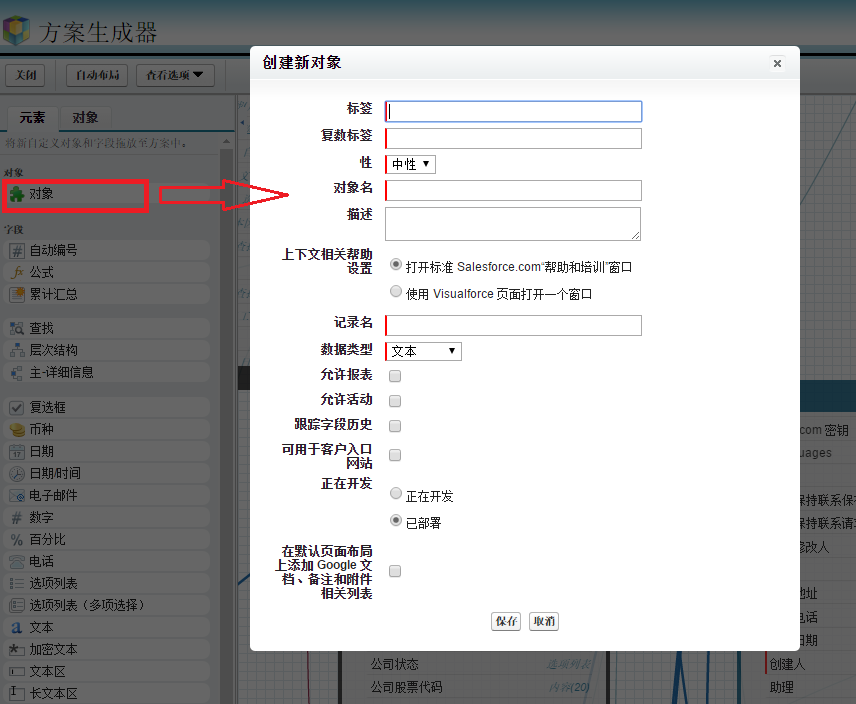Select the 选项列表（多项选择）icon
The height and width of the screenshot is (704, 856).
[17, 605]
